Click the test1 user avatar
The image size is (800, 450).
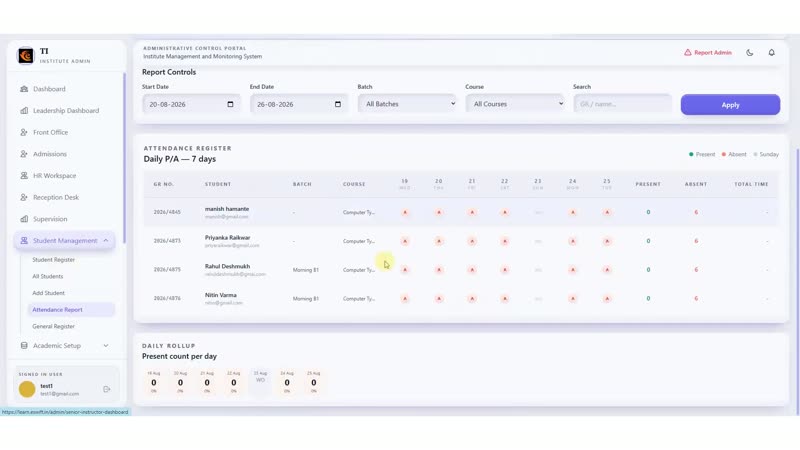pos(27,389)
